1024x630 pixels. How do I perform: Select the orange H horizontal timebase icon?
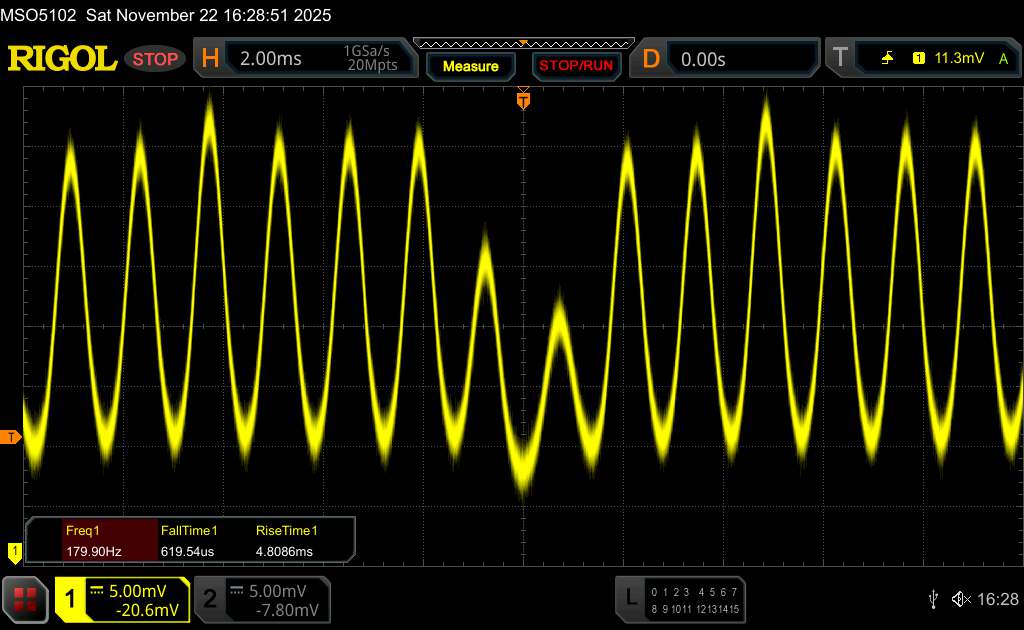pos(210,59)
